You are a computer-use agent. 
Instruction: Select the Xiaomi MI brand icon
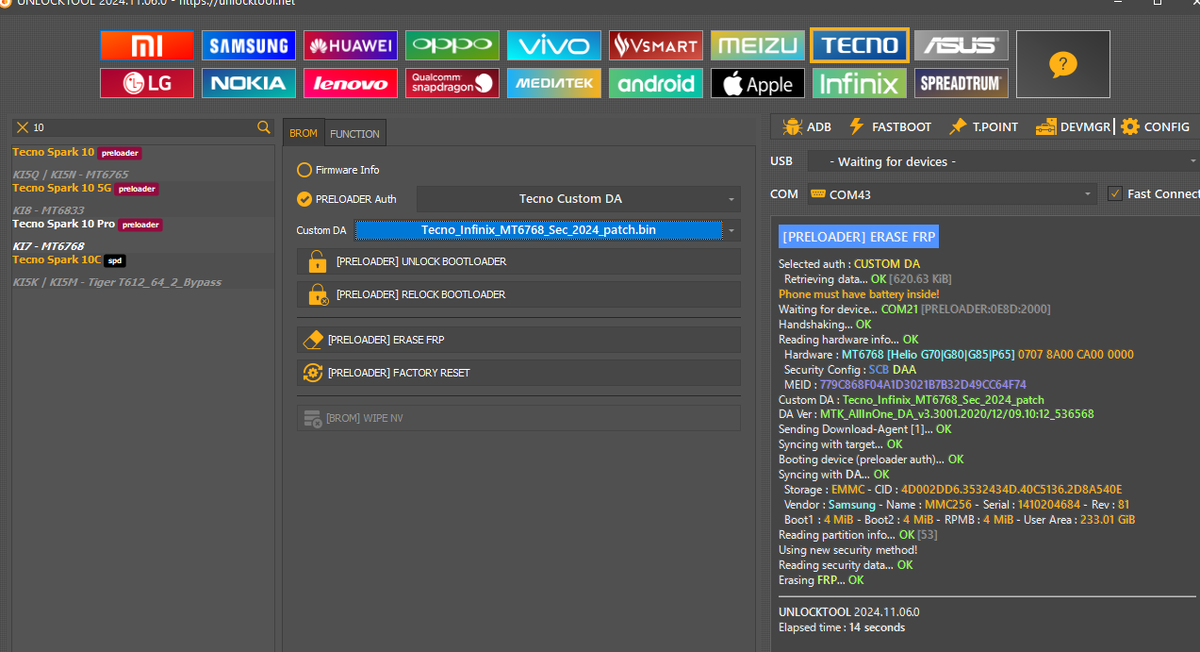[147, 45]
